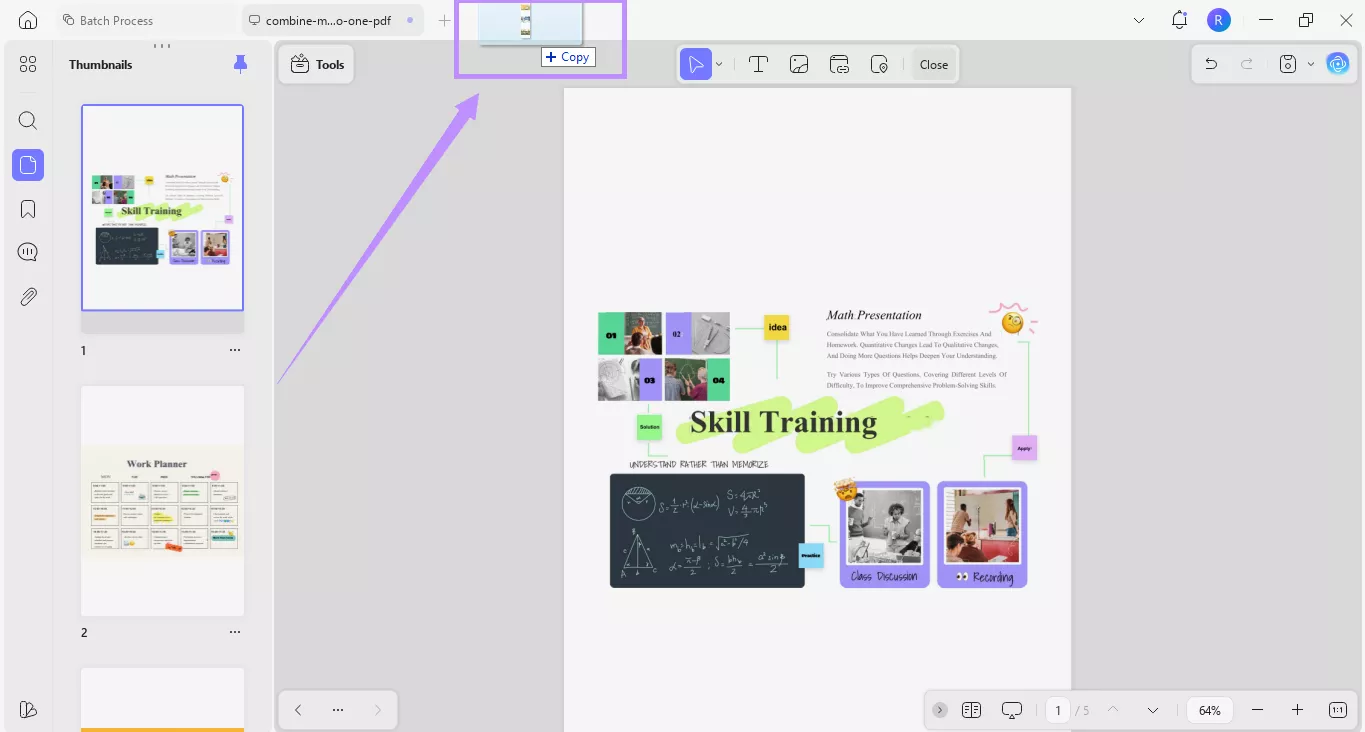Image resolution: width=1365 pixels, height=732 pixels.
Task: Select the Text editing tool
Action: (x=758, y=63)
